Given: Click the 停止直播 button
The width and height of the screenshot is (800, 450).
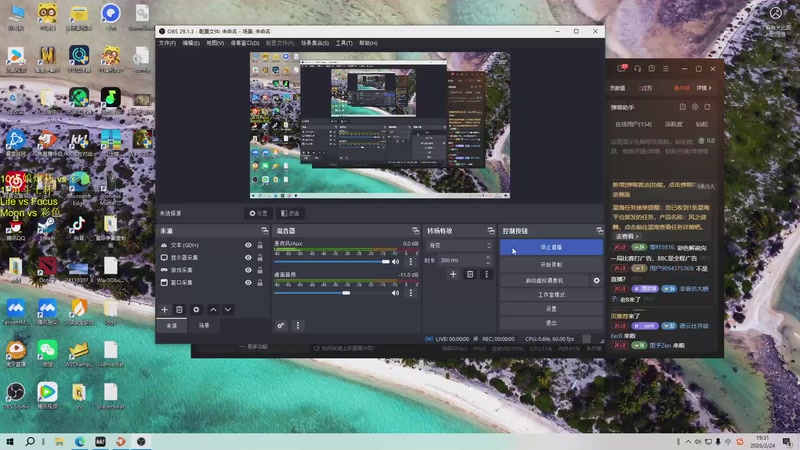Looking at the screenshot, I should pyautogui.click(x=551, y=247).
